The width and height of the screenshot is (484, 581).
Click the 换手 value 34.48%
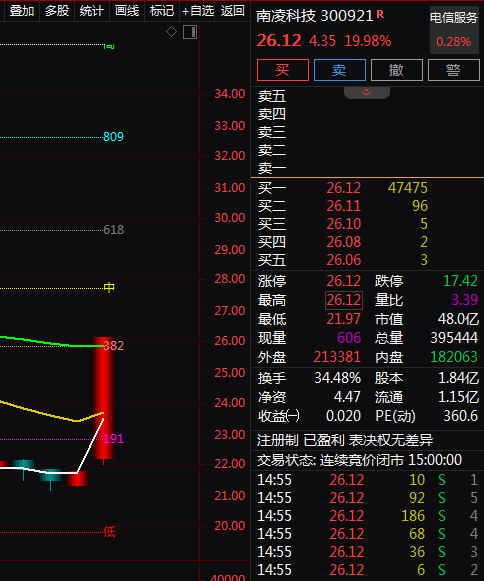pos(338,378)
